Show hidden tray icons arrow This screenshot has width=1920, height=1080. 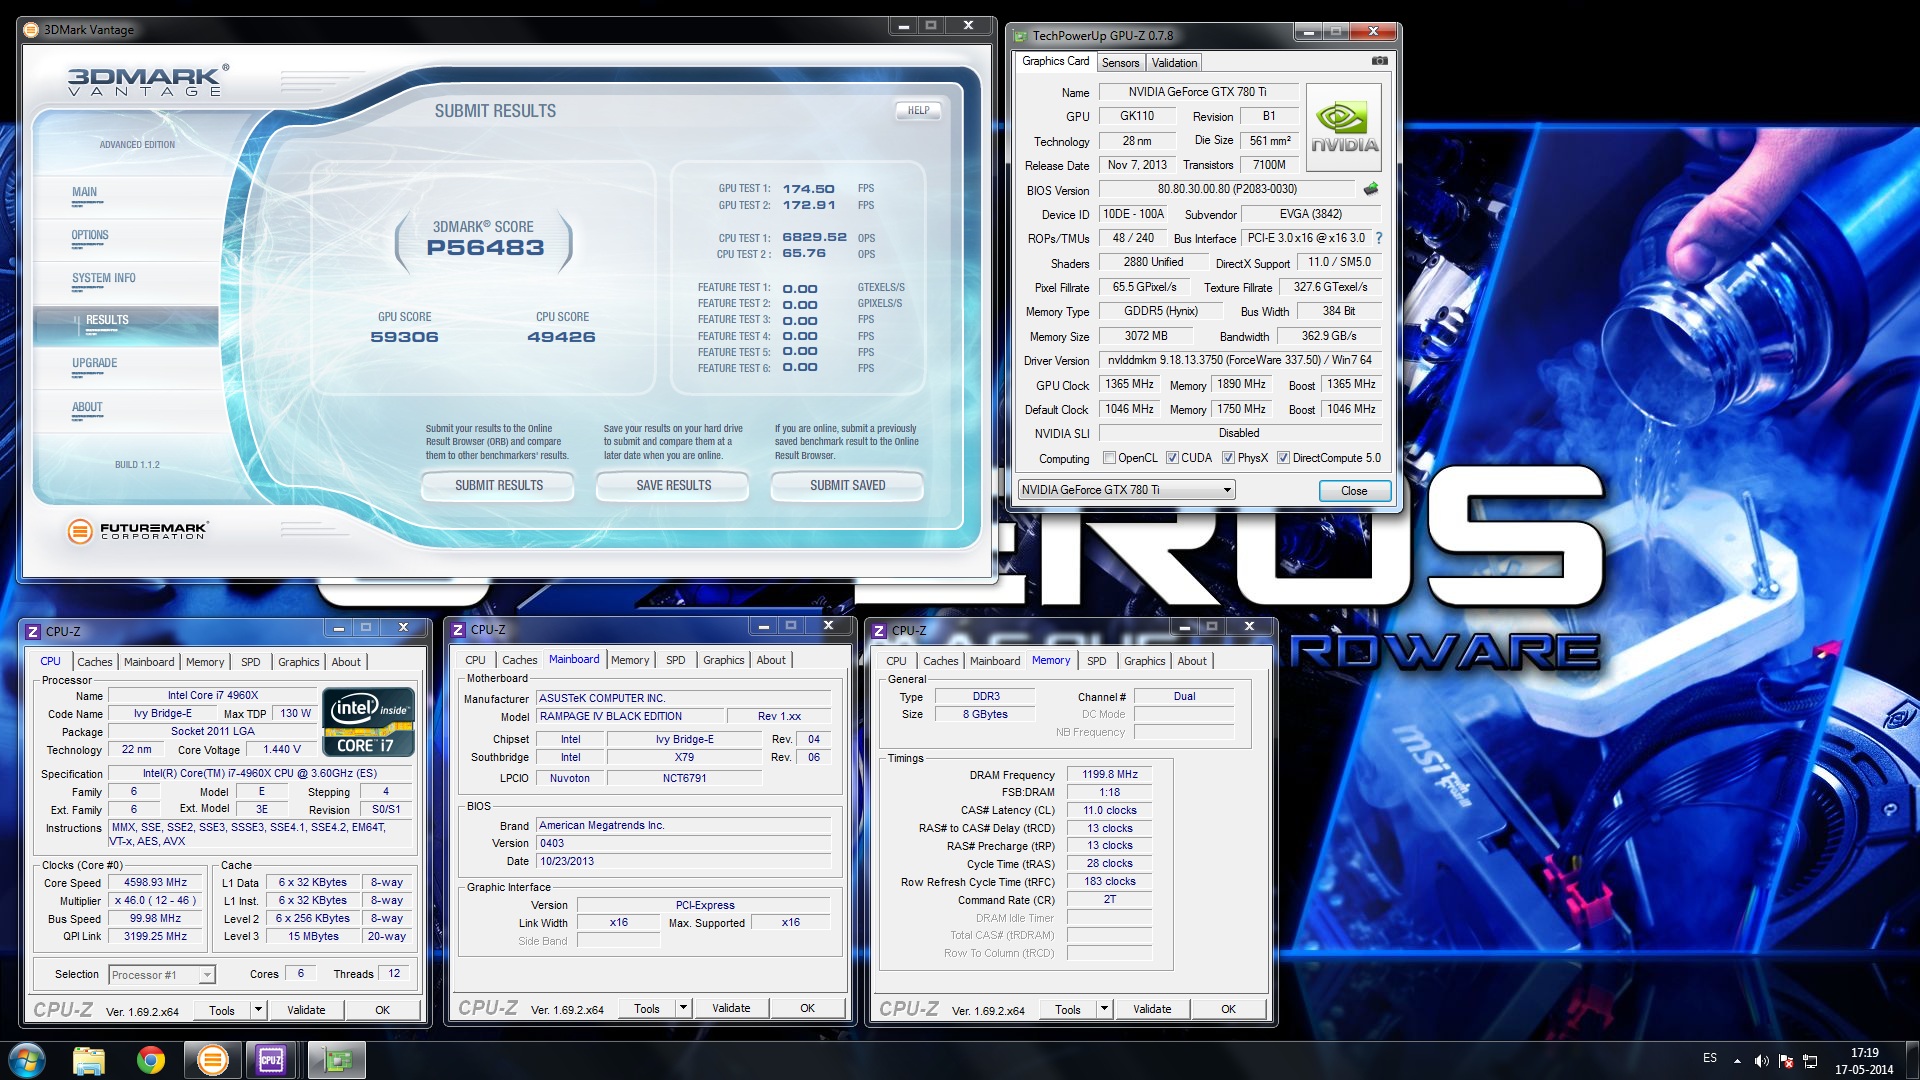click(1737, 1060)
